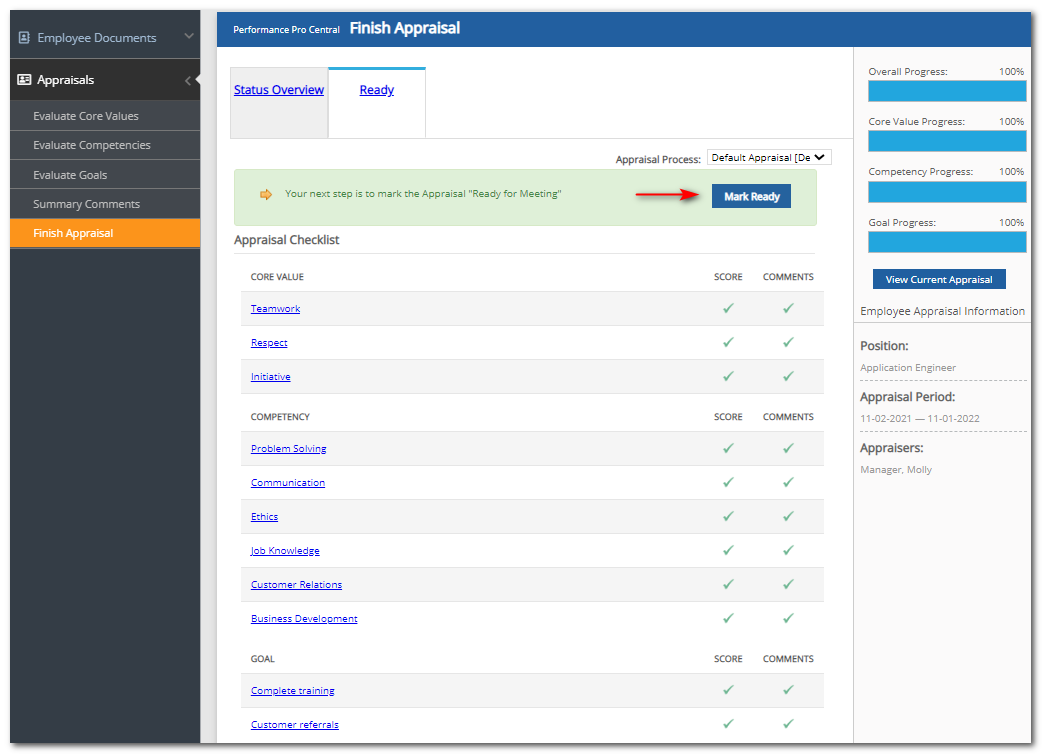Open the Customer Relations competency link
The height and width of the screenshot is (754, 1042).
pyautogui.click(x=296, y=585)
